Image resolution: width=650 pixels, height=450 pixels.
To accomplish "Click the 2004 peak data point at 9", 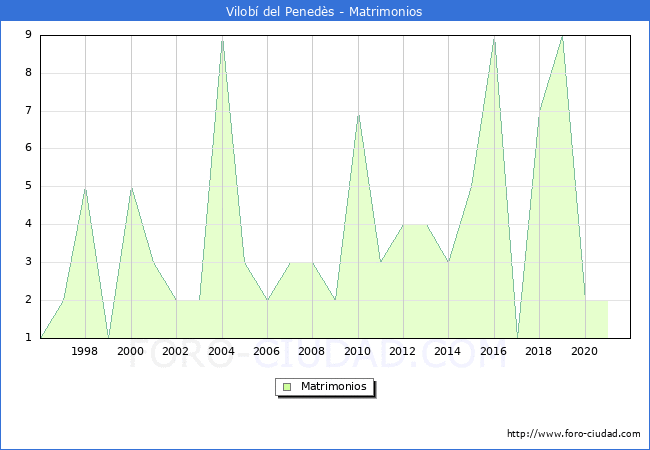I will [x=223, y=38].
